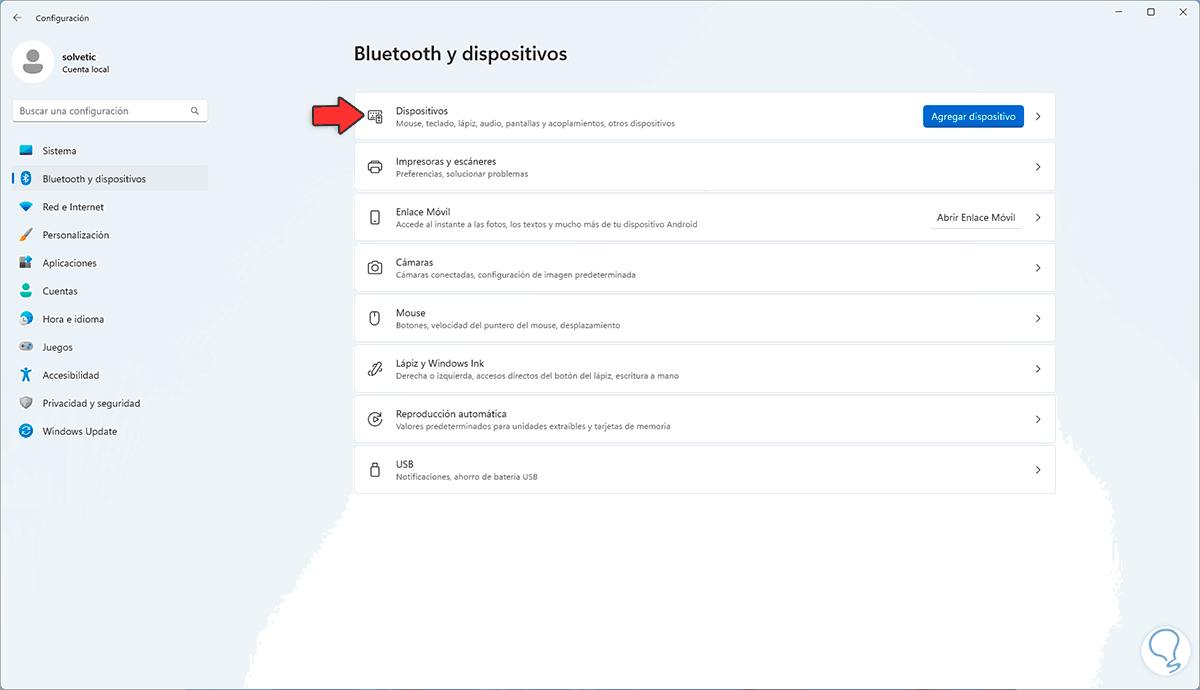Screen dimensions: 1200x690
Task: Click the phone icon beside Enlace Móvil
Action: pos(375,218)
